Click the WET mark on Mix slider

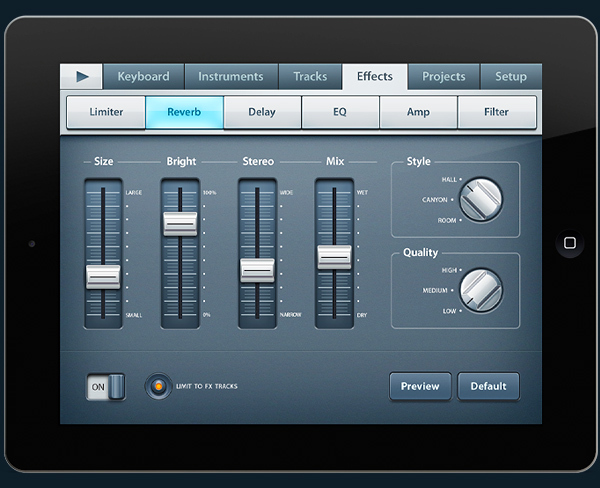[362, 193]
